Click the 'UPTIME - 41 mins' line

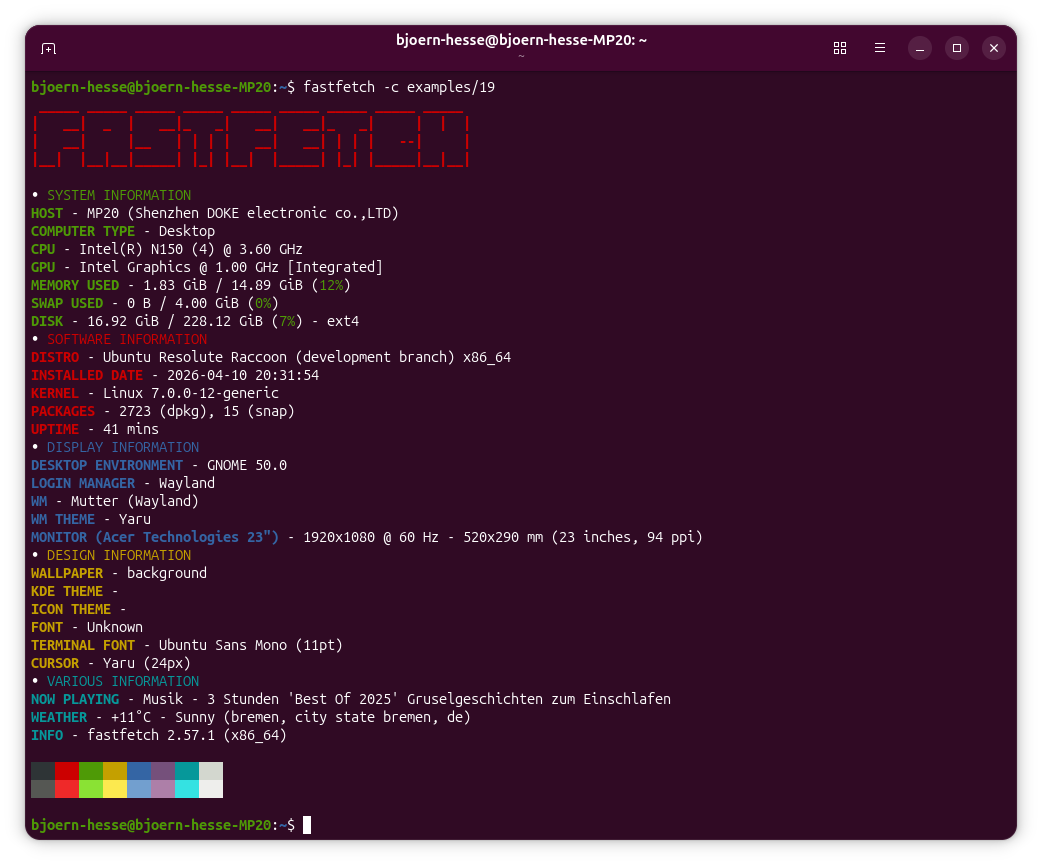(95, 429)
